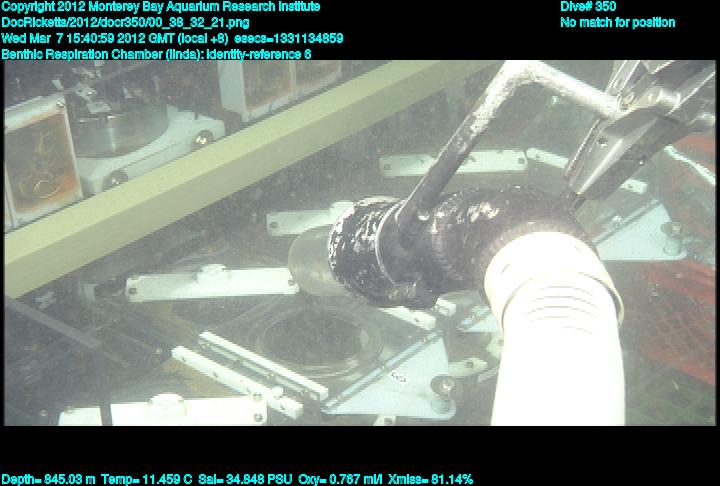
Task: Click the 'Dive# 350' label
Action: coord(588,6)
